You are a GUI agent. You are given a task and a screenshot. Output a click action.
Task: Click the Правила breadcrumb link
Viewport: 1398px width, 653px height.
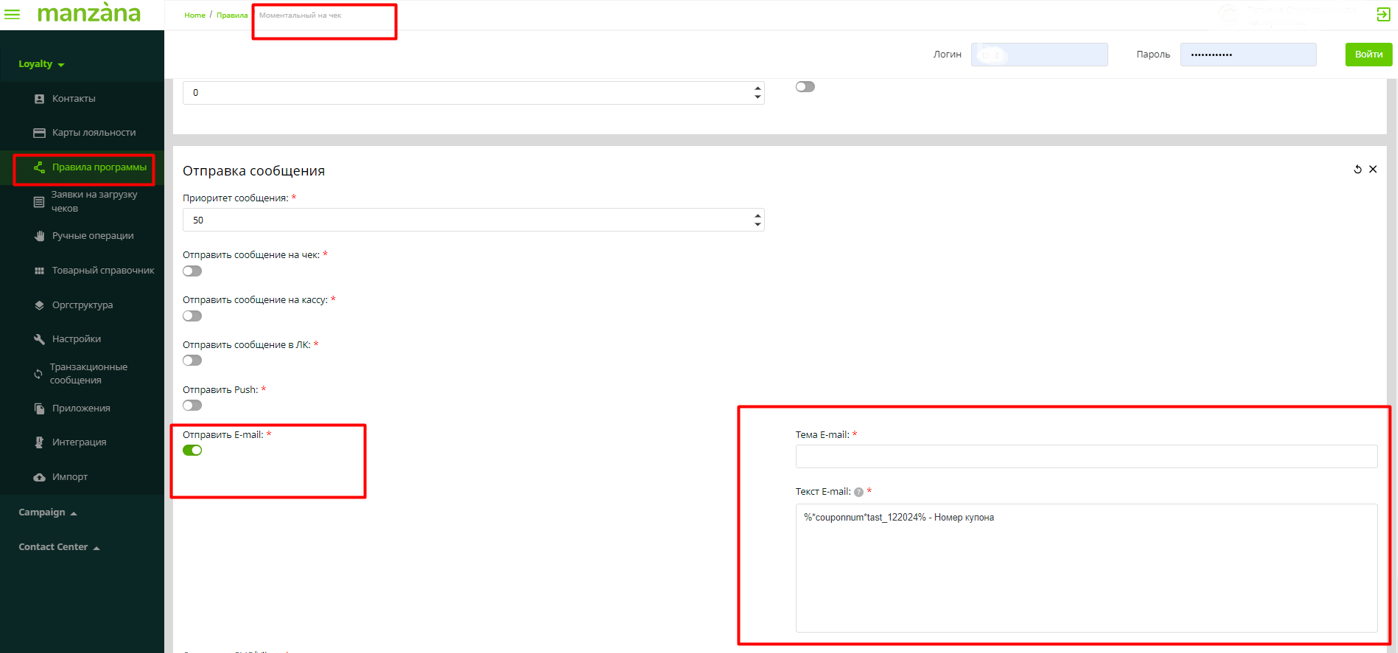(232, 15)
